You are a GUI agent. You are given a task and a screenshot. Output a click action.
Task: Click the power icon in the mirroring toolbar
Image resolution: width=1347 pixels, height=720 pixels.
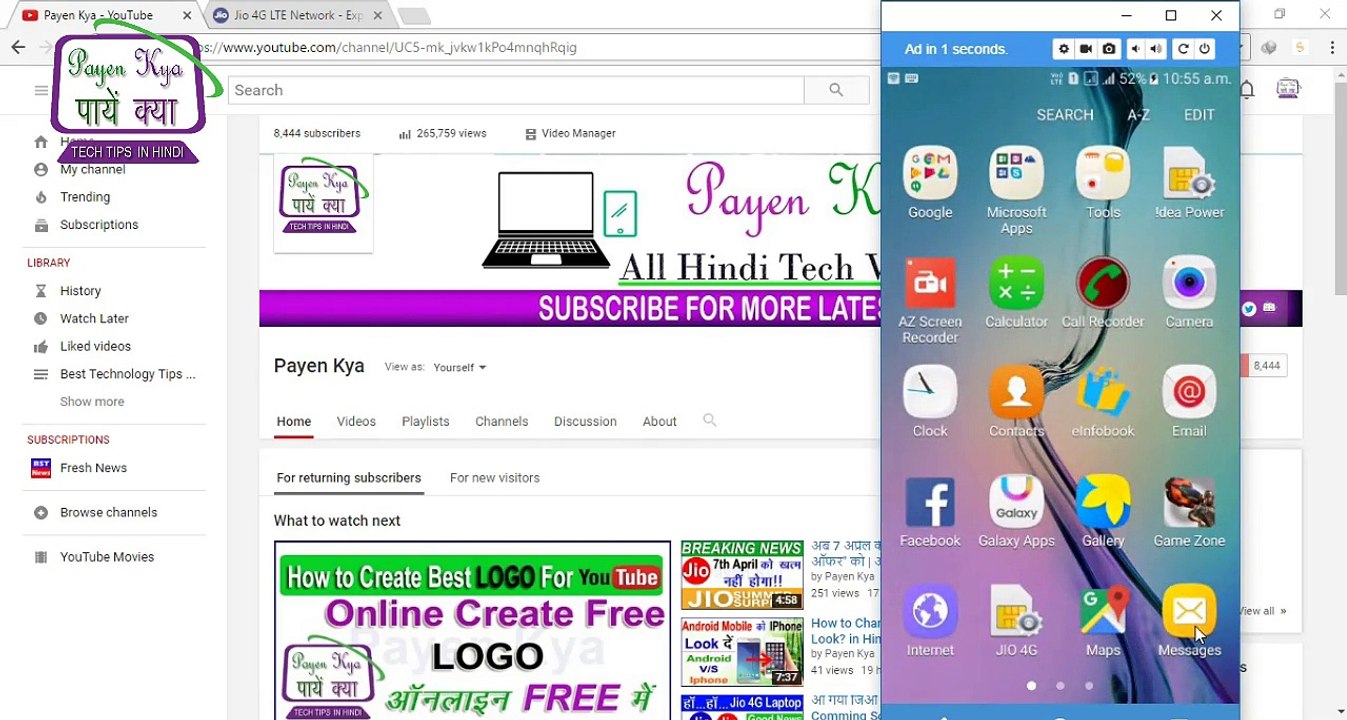point(1204,49)
